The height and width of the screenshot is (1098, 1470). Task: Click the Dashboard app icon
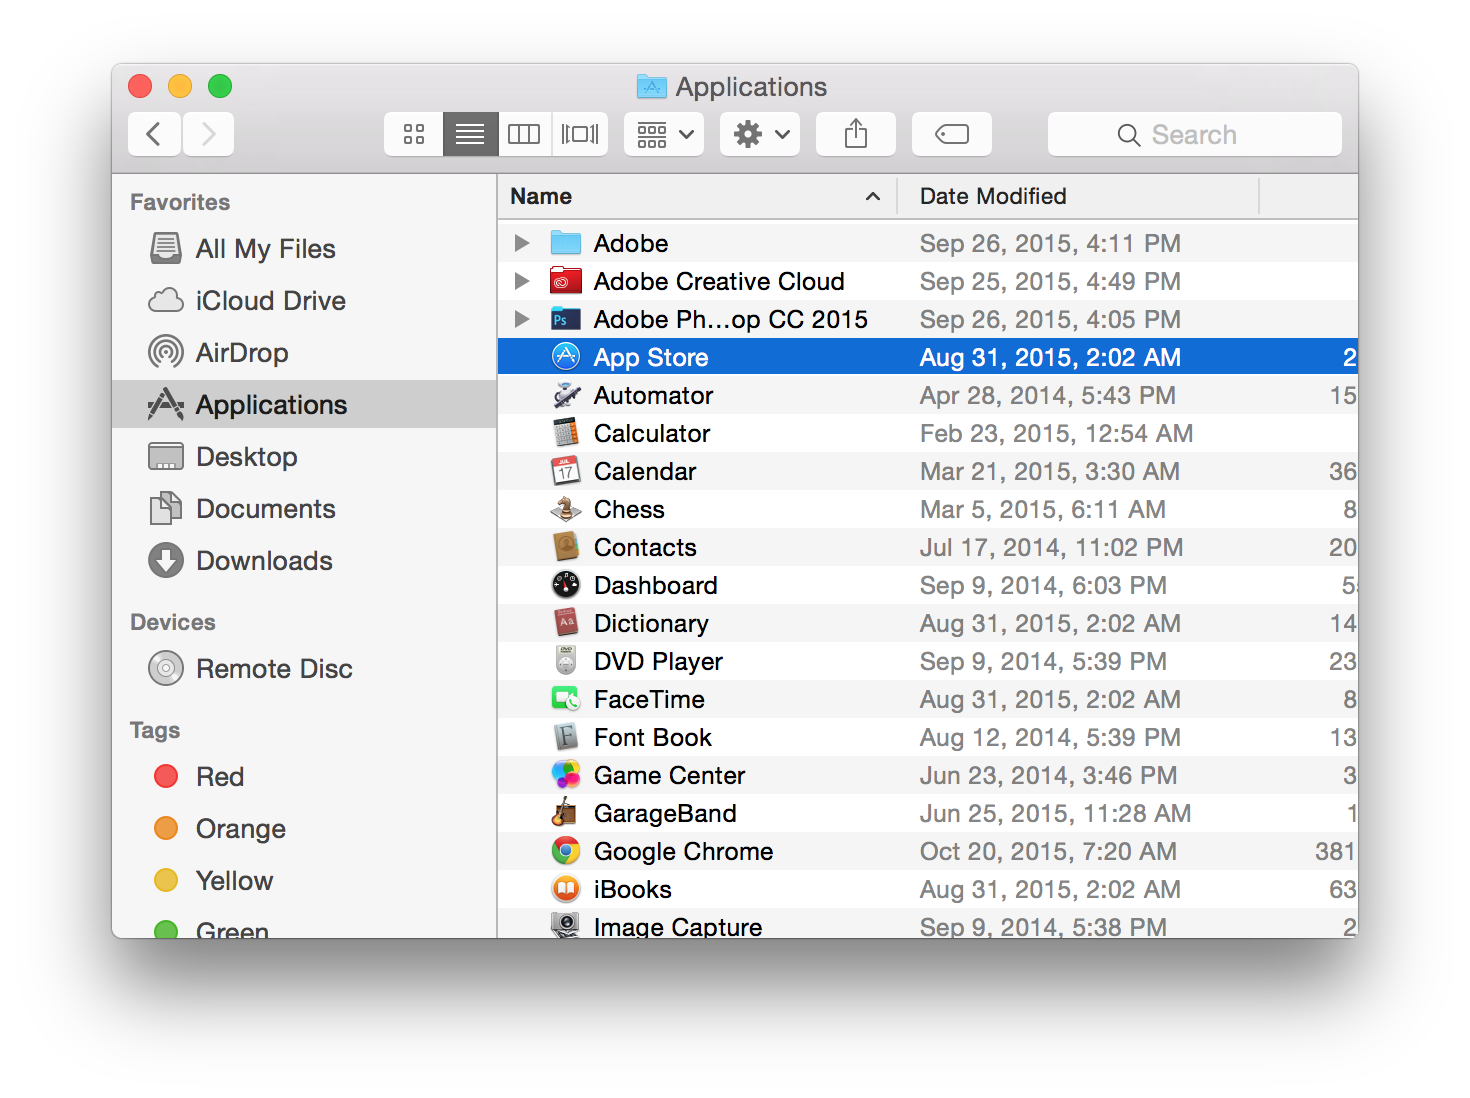566,585
